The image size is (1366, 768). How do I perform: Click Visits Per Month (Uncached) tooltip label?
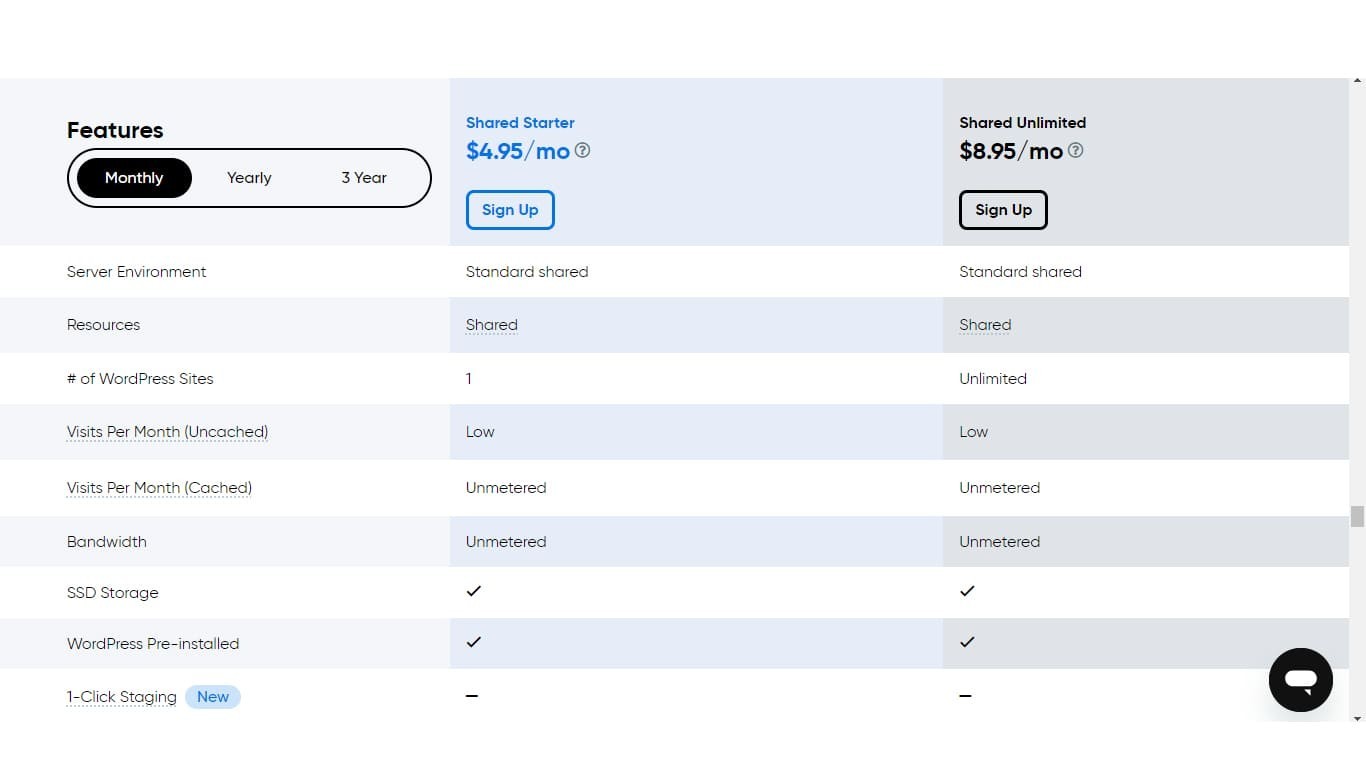(x=167, y=432)
